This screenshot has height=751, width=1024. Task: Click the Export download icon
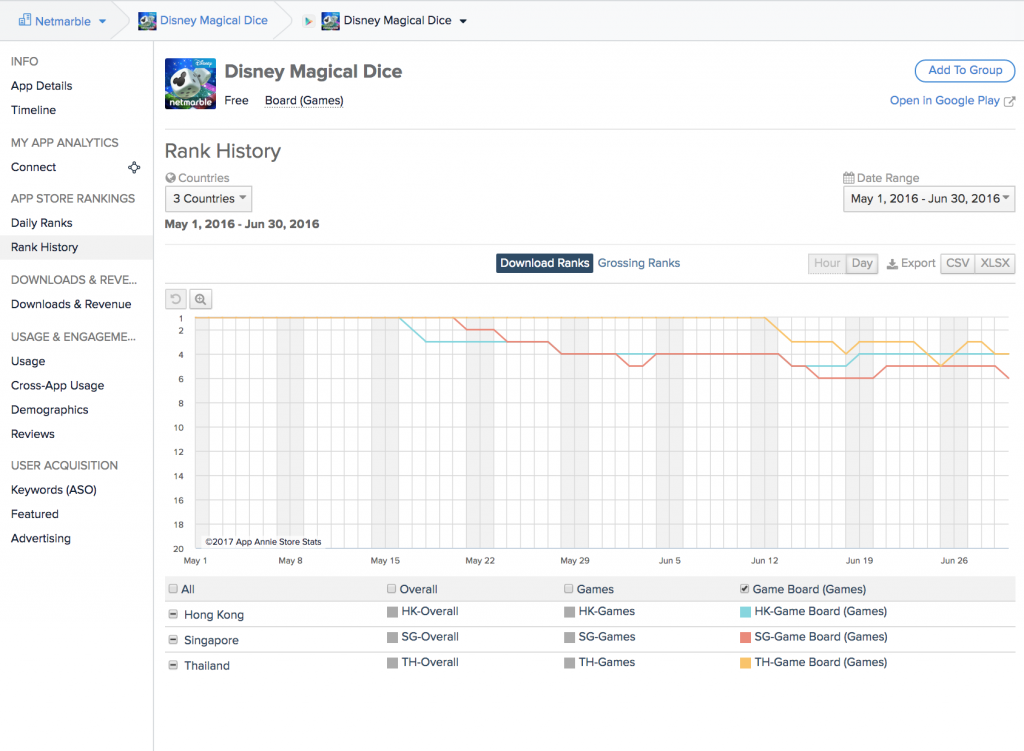point(891,264)
